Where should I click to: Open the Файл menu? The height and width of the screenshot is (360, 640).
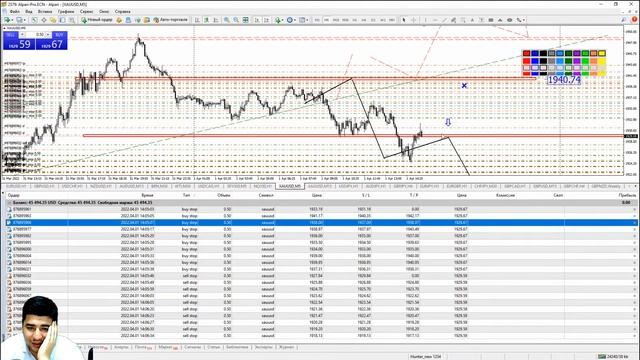pos(14,12)
